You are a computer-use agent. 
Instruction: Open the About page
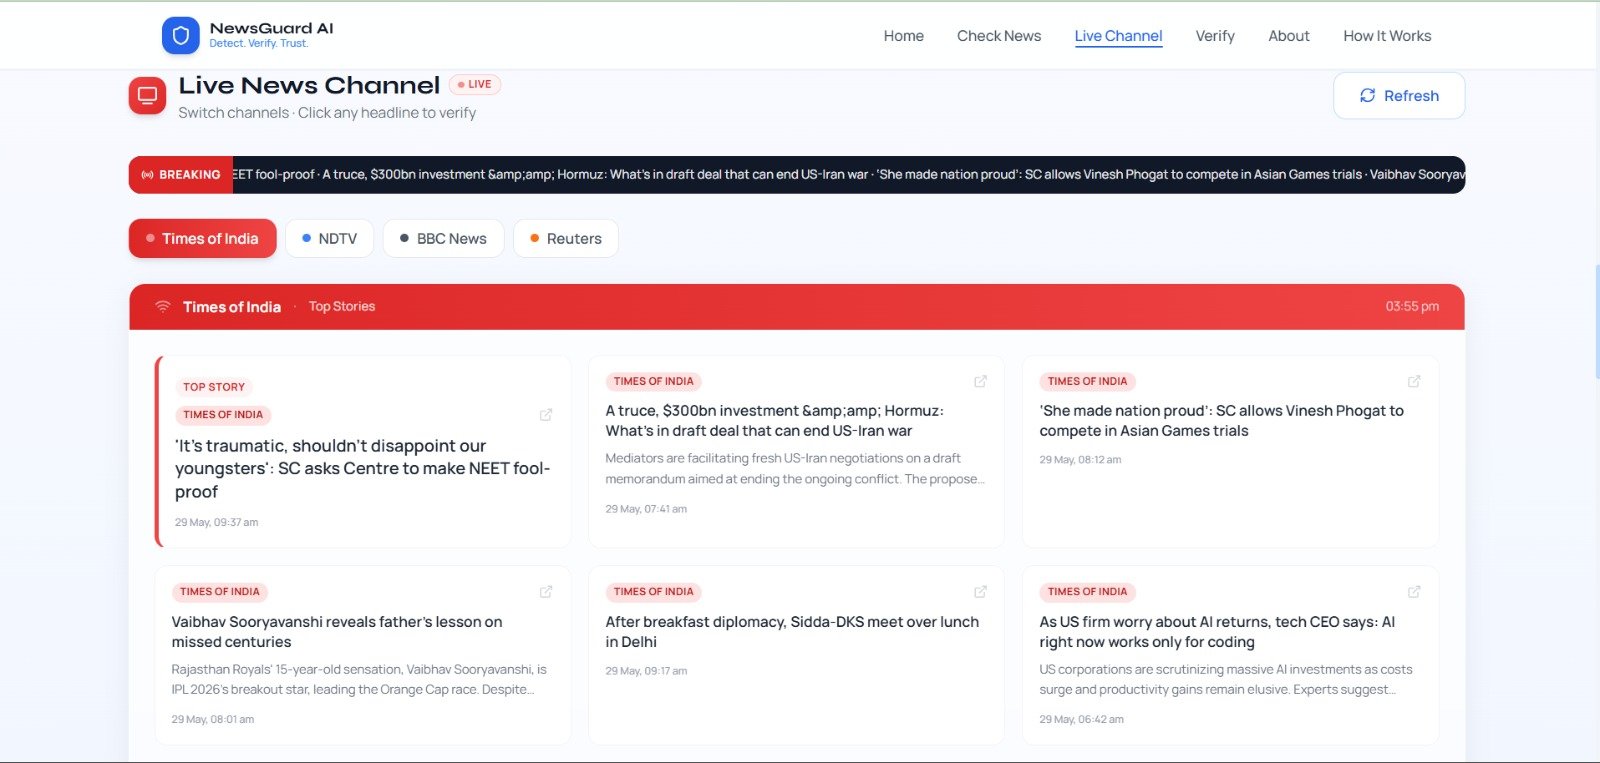tap(1289, 36)
